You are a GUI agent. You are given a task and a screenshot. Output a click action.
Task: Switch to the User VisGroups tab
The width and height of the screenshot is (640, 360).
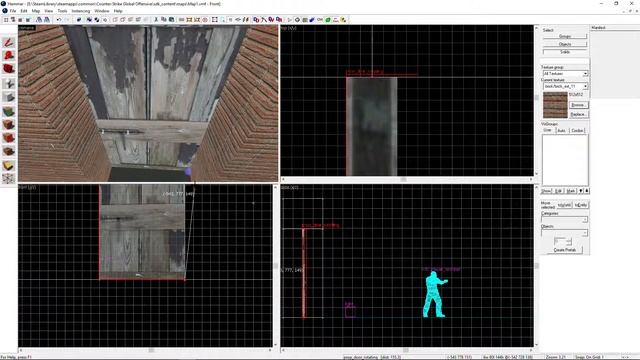[547, 130]
